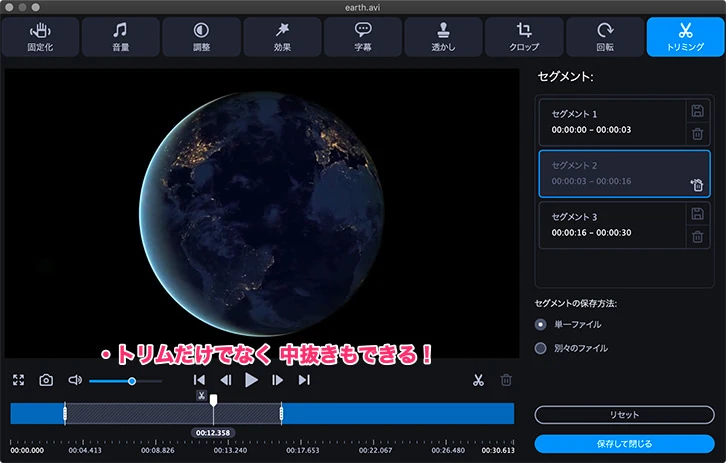Click the white playhead handle
726x463 pixels.
click(x=213, y=400)
